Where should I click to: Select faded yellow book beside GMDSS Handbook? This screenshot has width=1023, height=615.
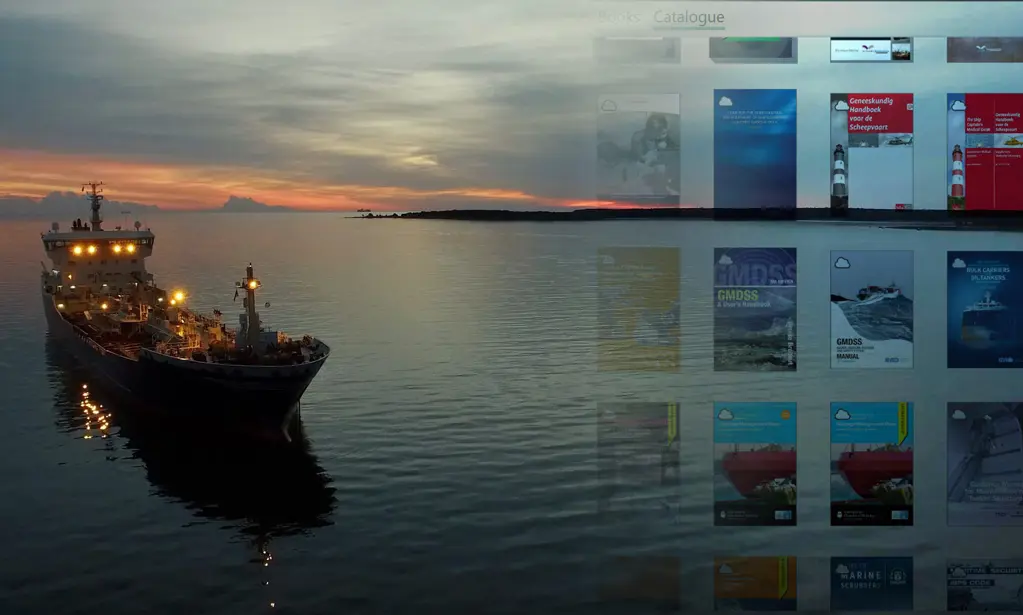638,309
